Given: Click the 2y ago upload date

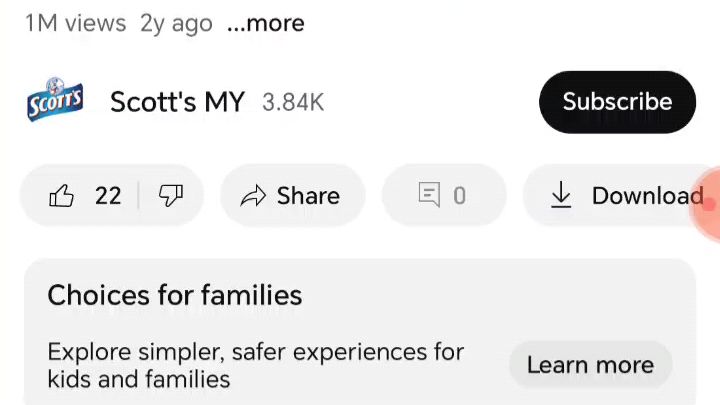Looking at the screenshot, I should click(x=176, y=24).
